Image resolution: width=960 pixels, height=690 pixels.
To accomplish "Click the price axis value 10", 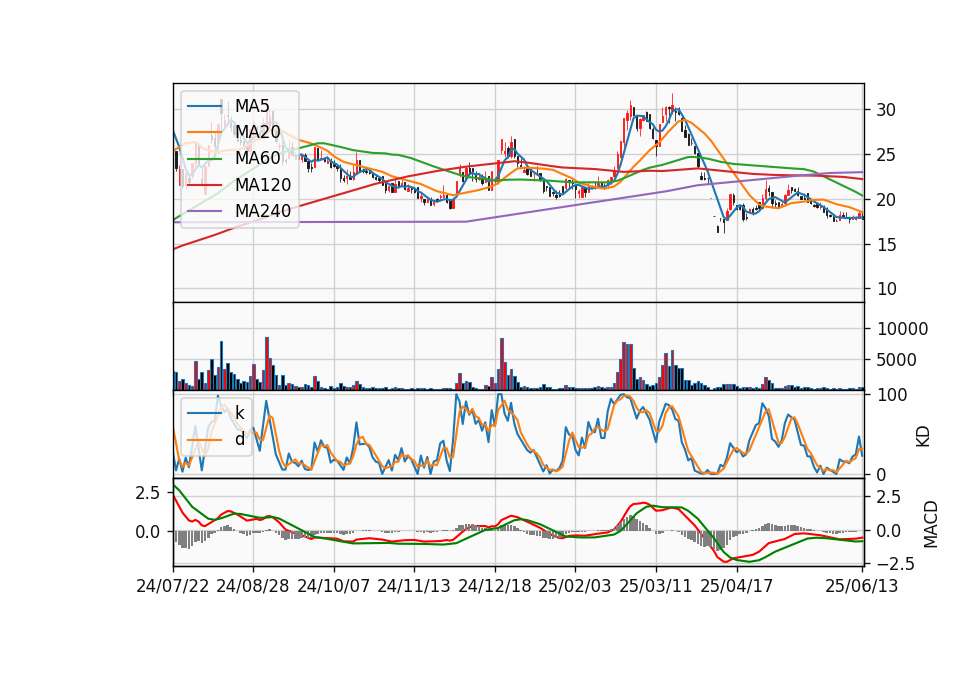I will coord(885,289).
